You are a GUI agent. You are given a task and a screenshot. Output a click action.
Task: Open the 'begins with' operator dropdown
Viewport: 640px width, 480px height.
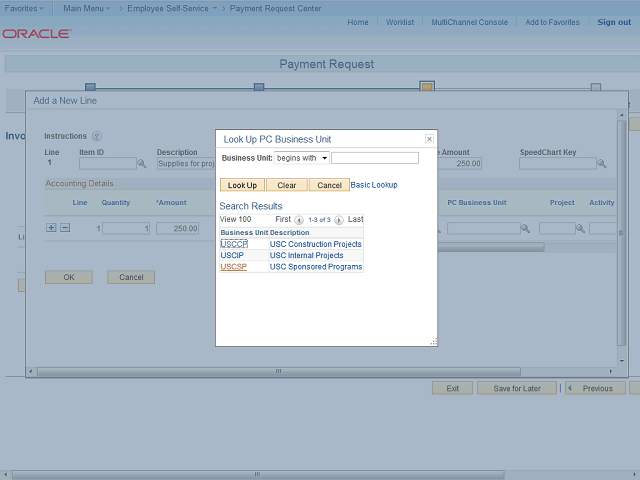pyautogui.click(x=302, y=158)
